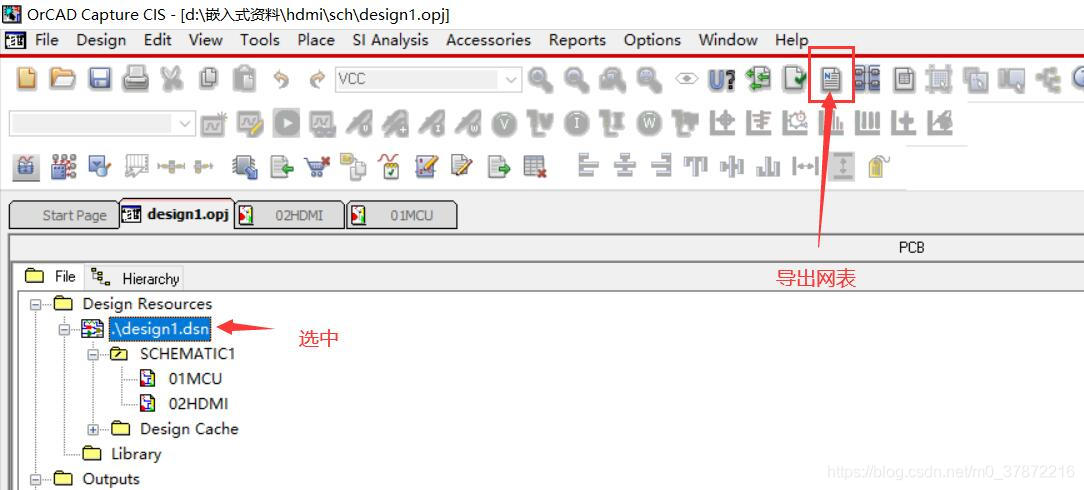Click the Cut scissors icon
1084x490 pixels.
click(x=172, y=79)
